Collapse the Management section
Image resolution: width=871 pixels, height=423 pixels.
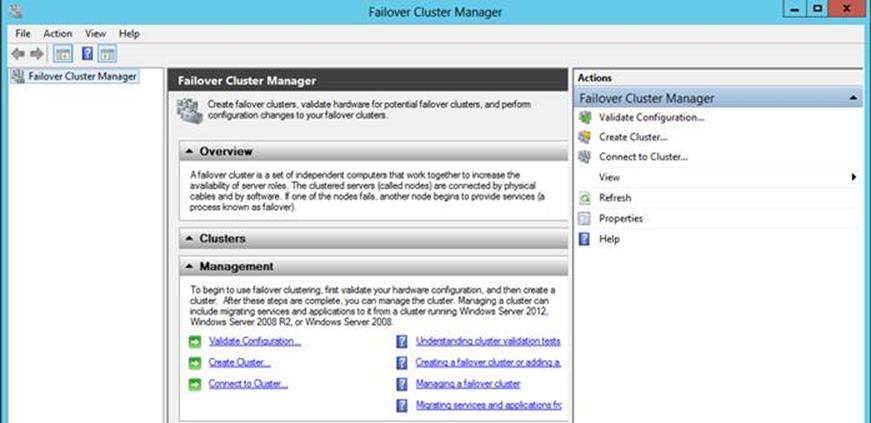pos(189,266)
